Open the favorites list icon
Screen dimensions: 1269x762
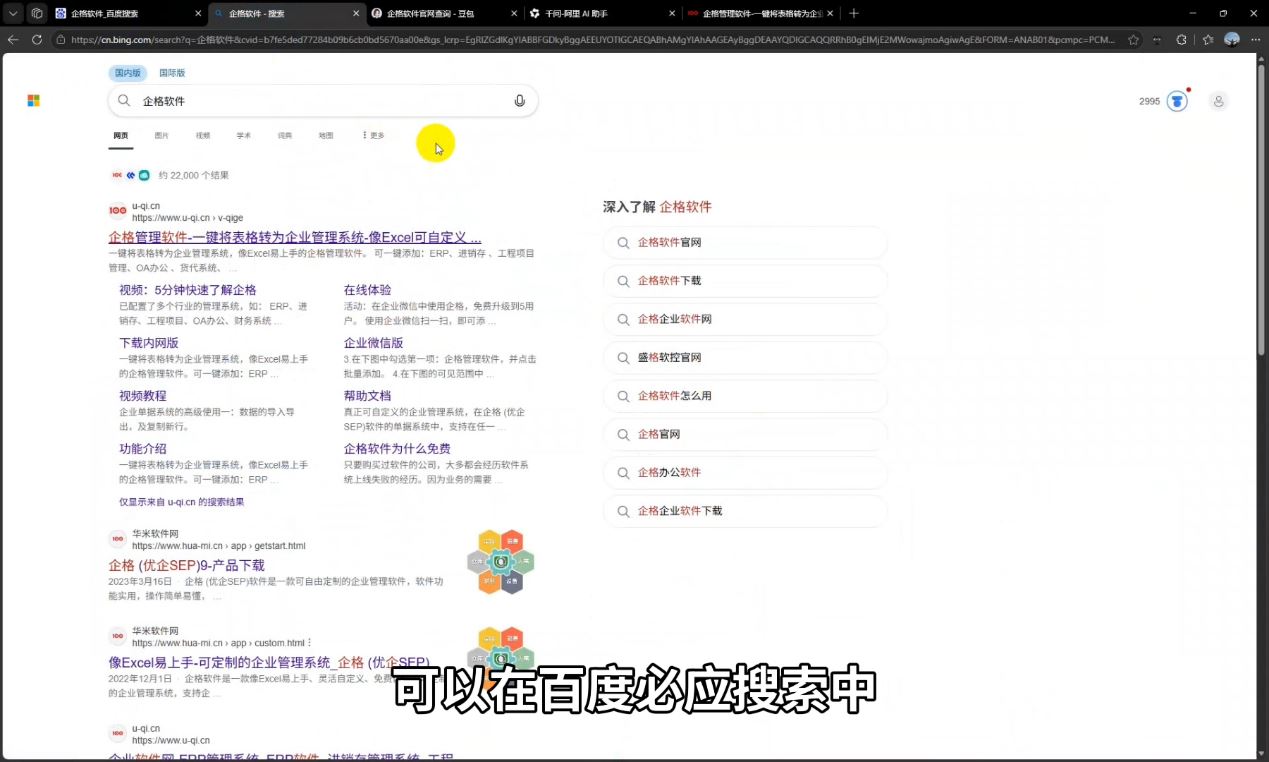click(1207, 40)
